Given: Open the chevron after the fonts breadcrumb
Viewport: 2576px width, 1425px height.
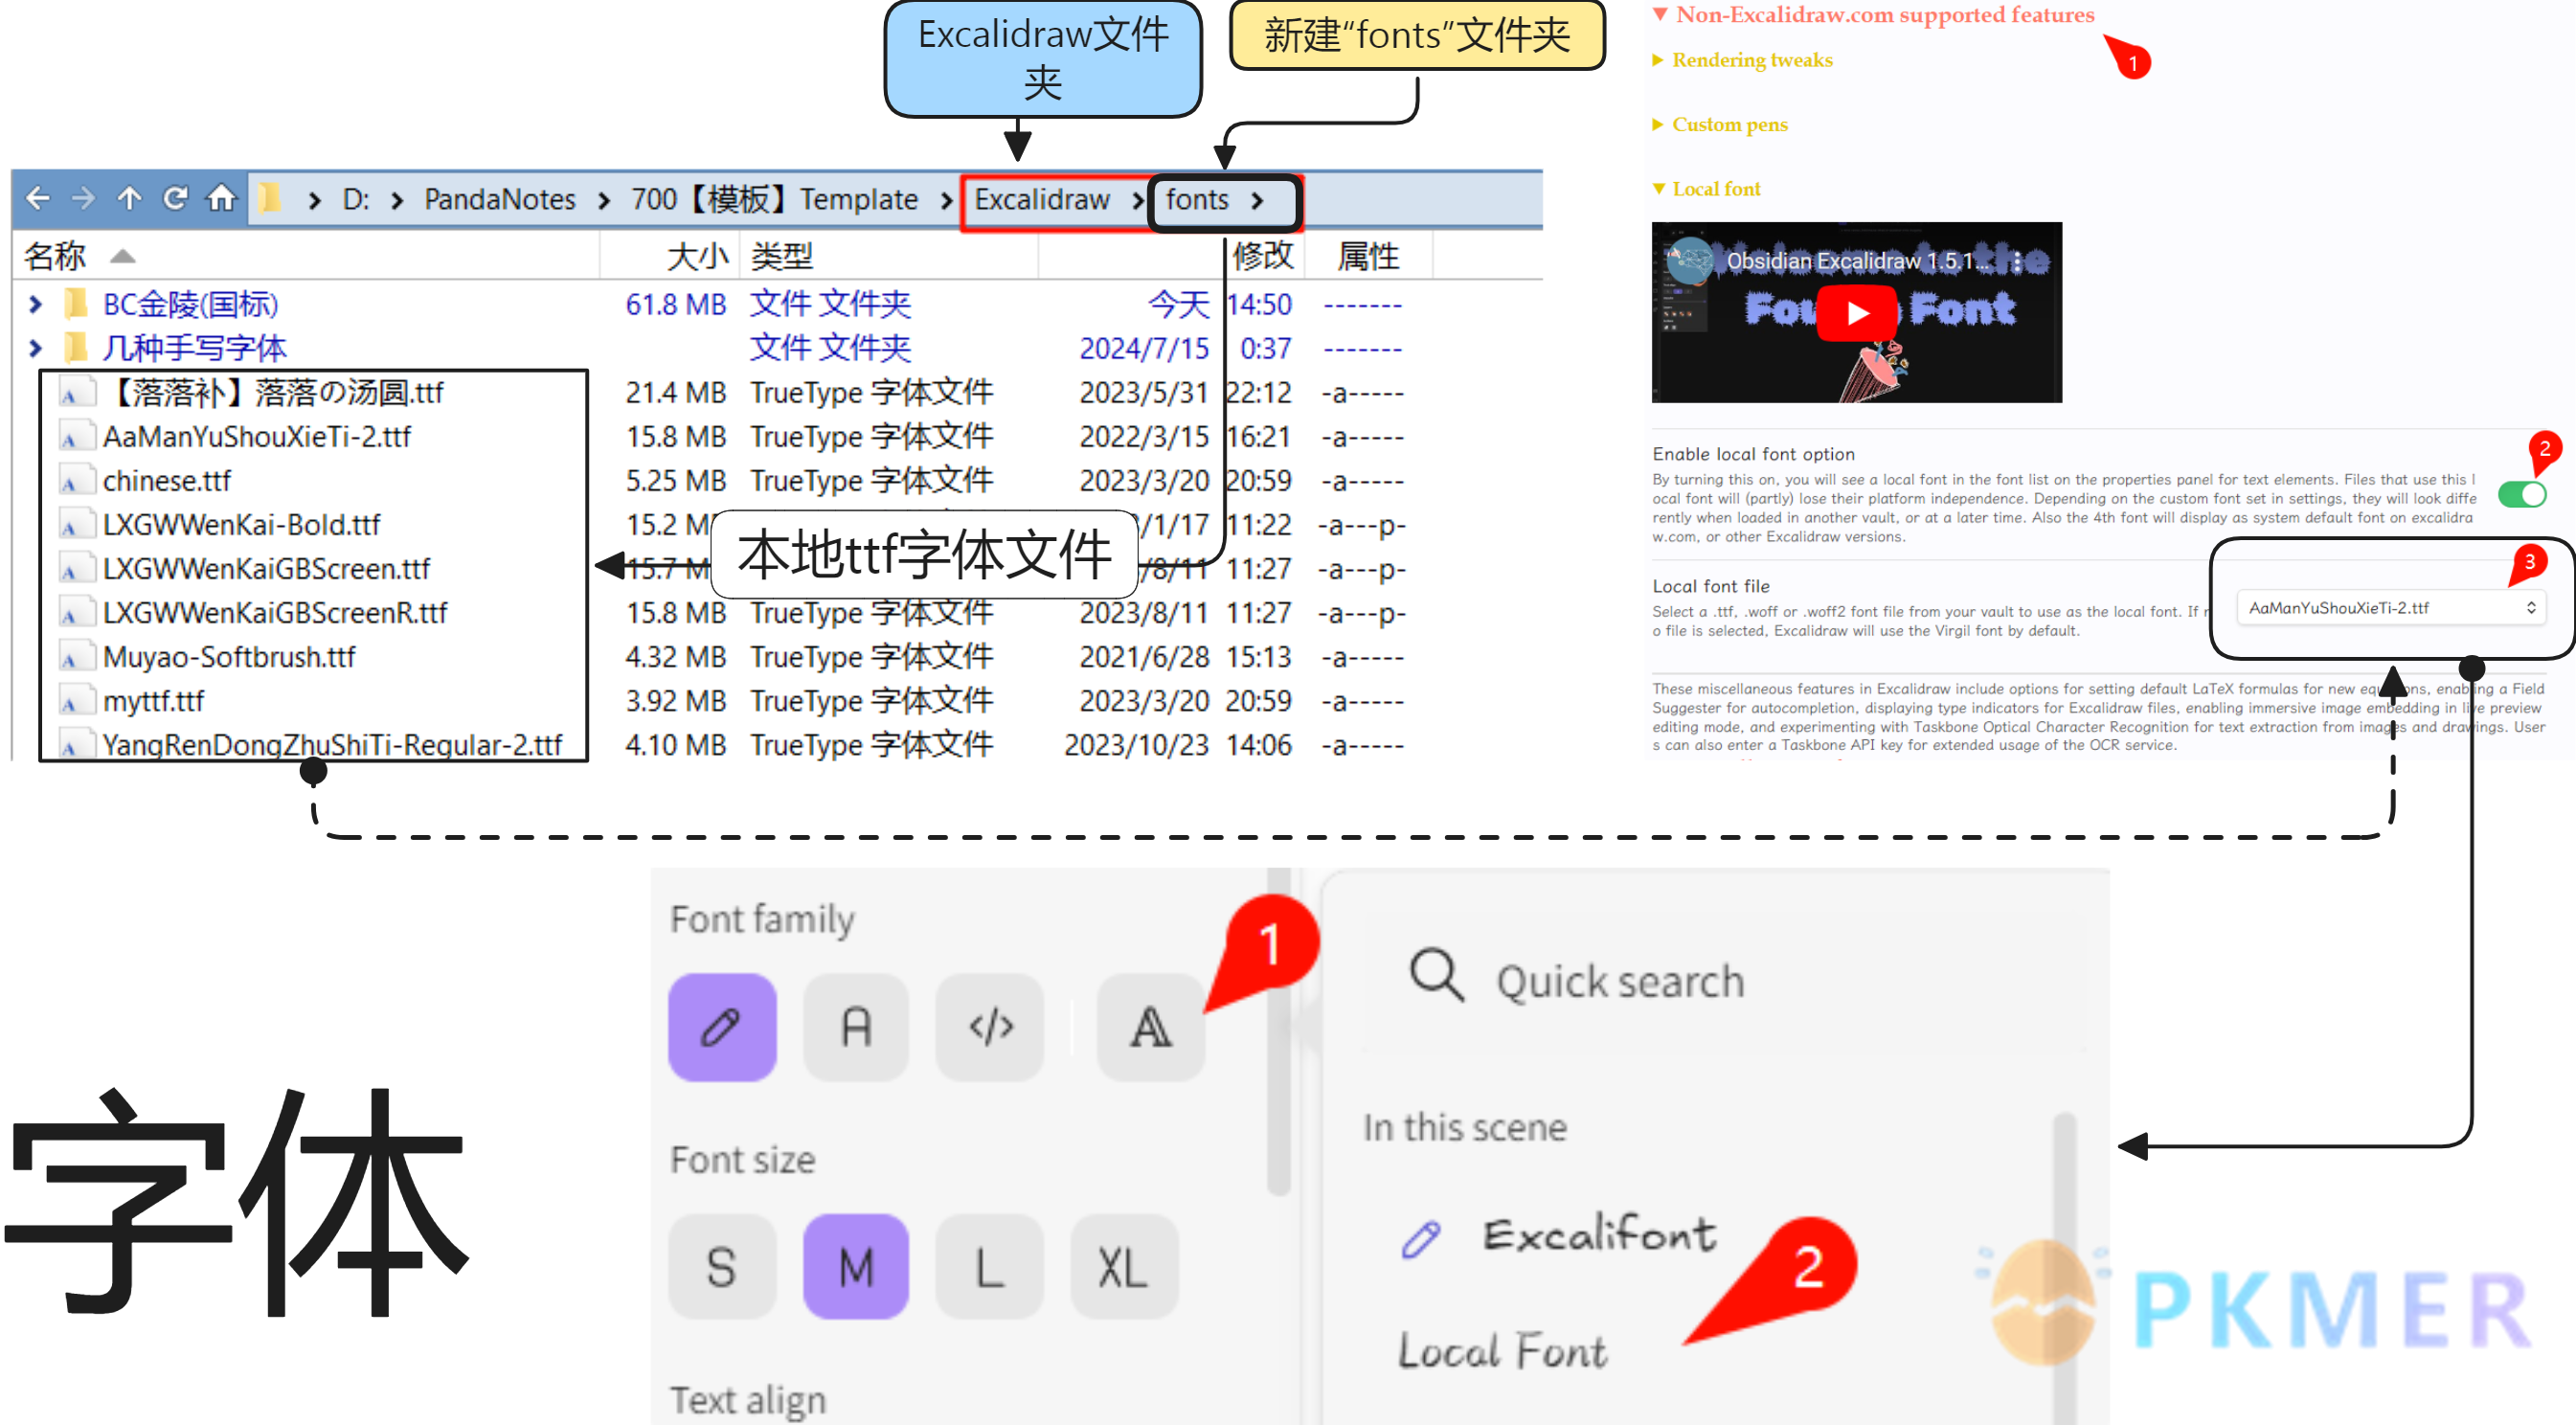Looking at the screenshot, I should point(1258,200).
